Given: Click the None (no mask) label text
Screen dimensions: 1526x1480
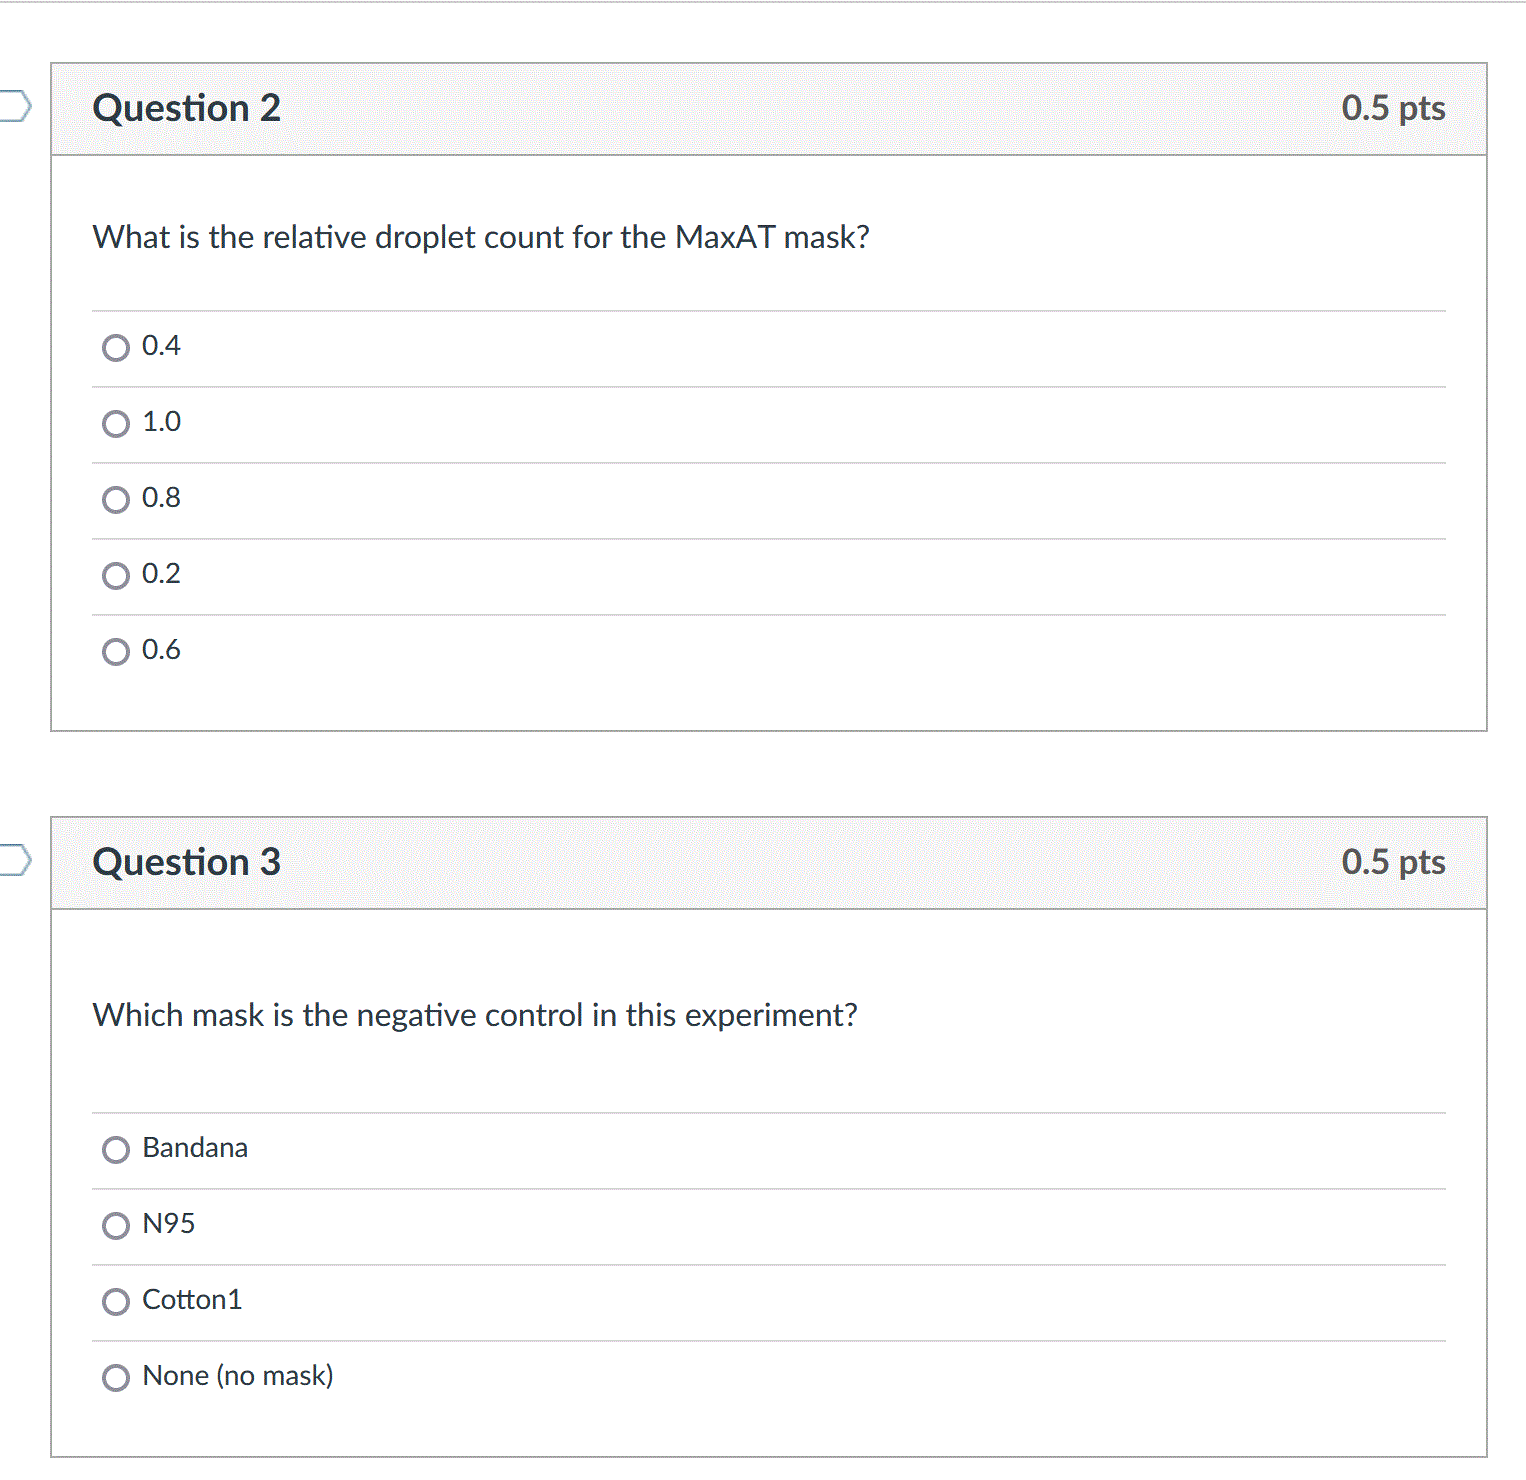Looking at the screenshot, I should click(238, 1376).
